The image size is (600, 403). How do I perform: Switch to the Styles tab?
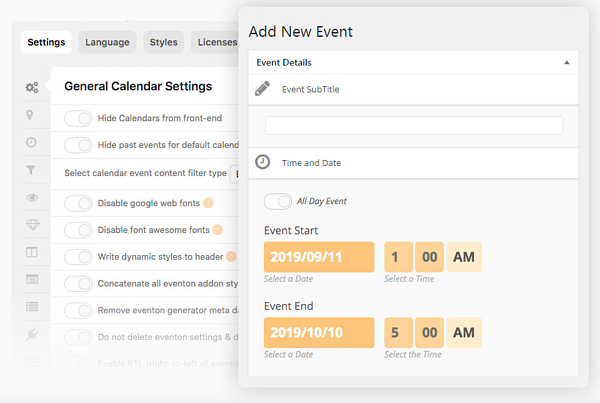(x=163, y=42)
